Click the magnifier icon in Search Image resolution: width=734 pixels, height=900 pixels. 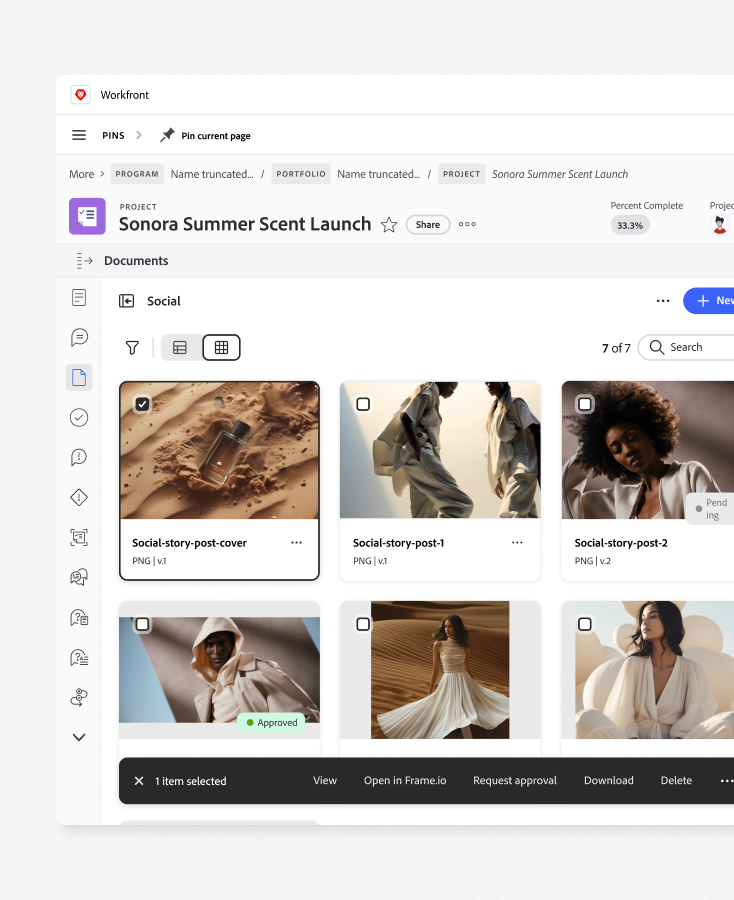coord(657,347)
